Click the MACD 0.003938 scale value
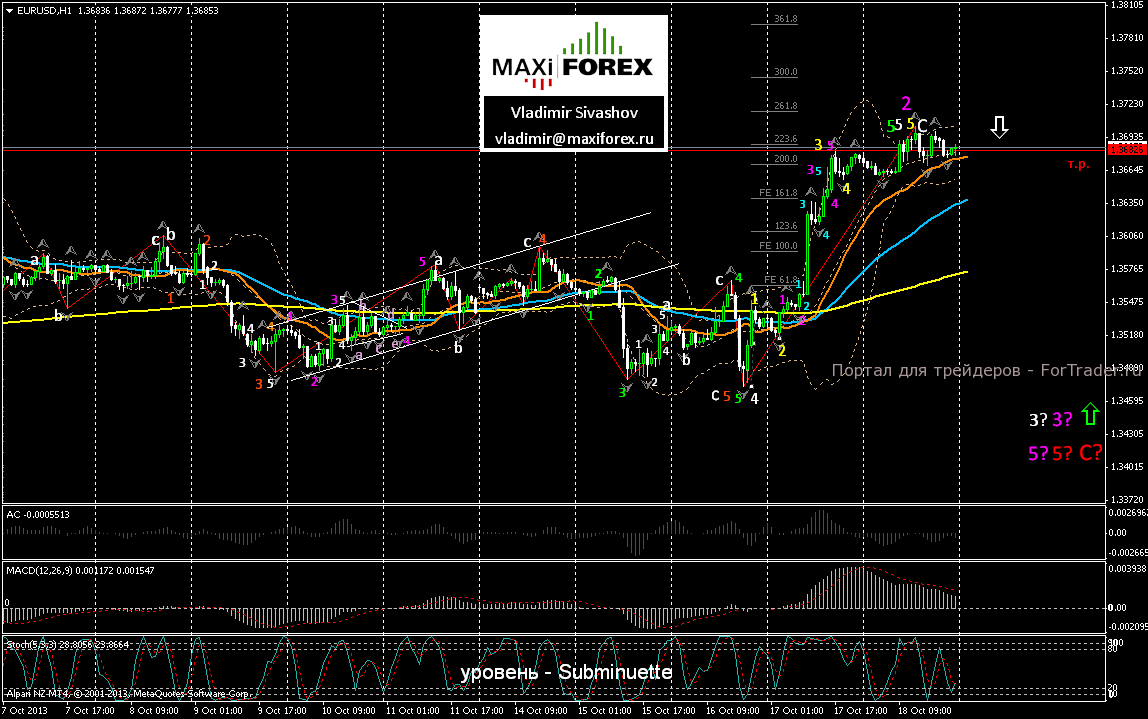Image resolution: width=1148 pixels, height=719 pixels. coord(1127,568)
